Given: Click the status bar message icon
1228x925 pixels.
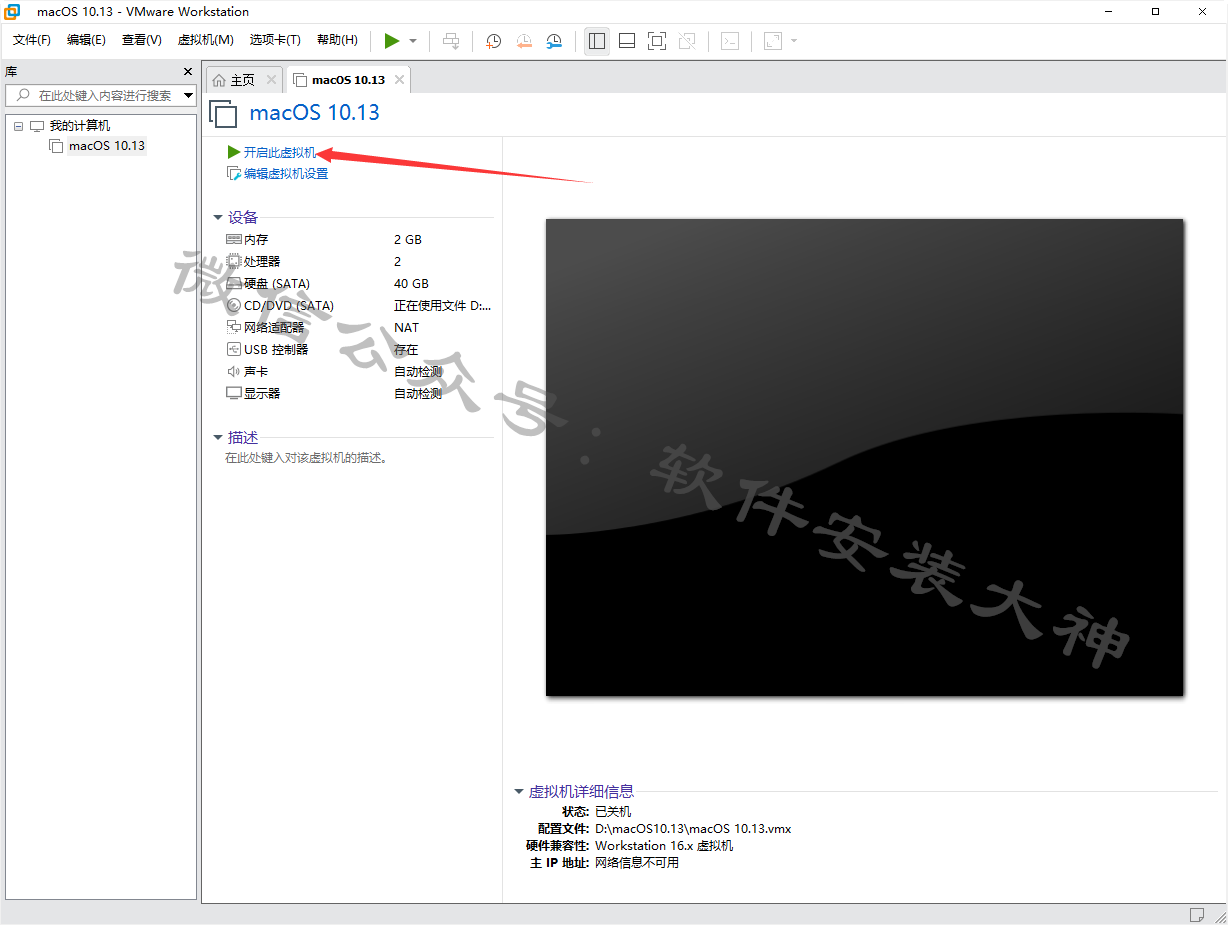Looking at the screenshot, I should click(1196, 914).
